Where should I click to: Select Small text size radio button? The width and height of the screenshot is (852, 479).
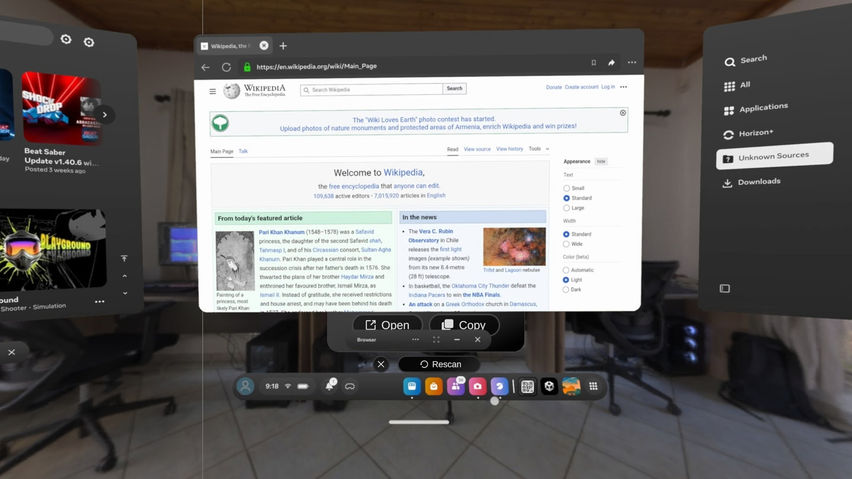(x=566, y=188)
